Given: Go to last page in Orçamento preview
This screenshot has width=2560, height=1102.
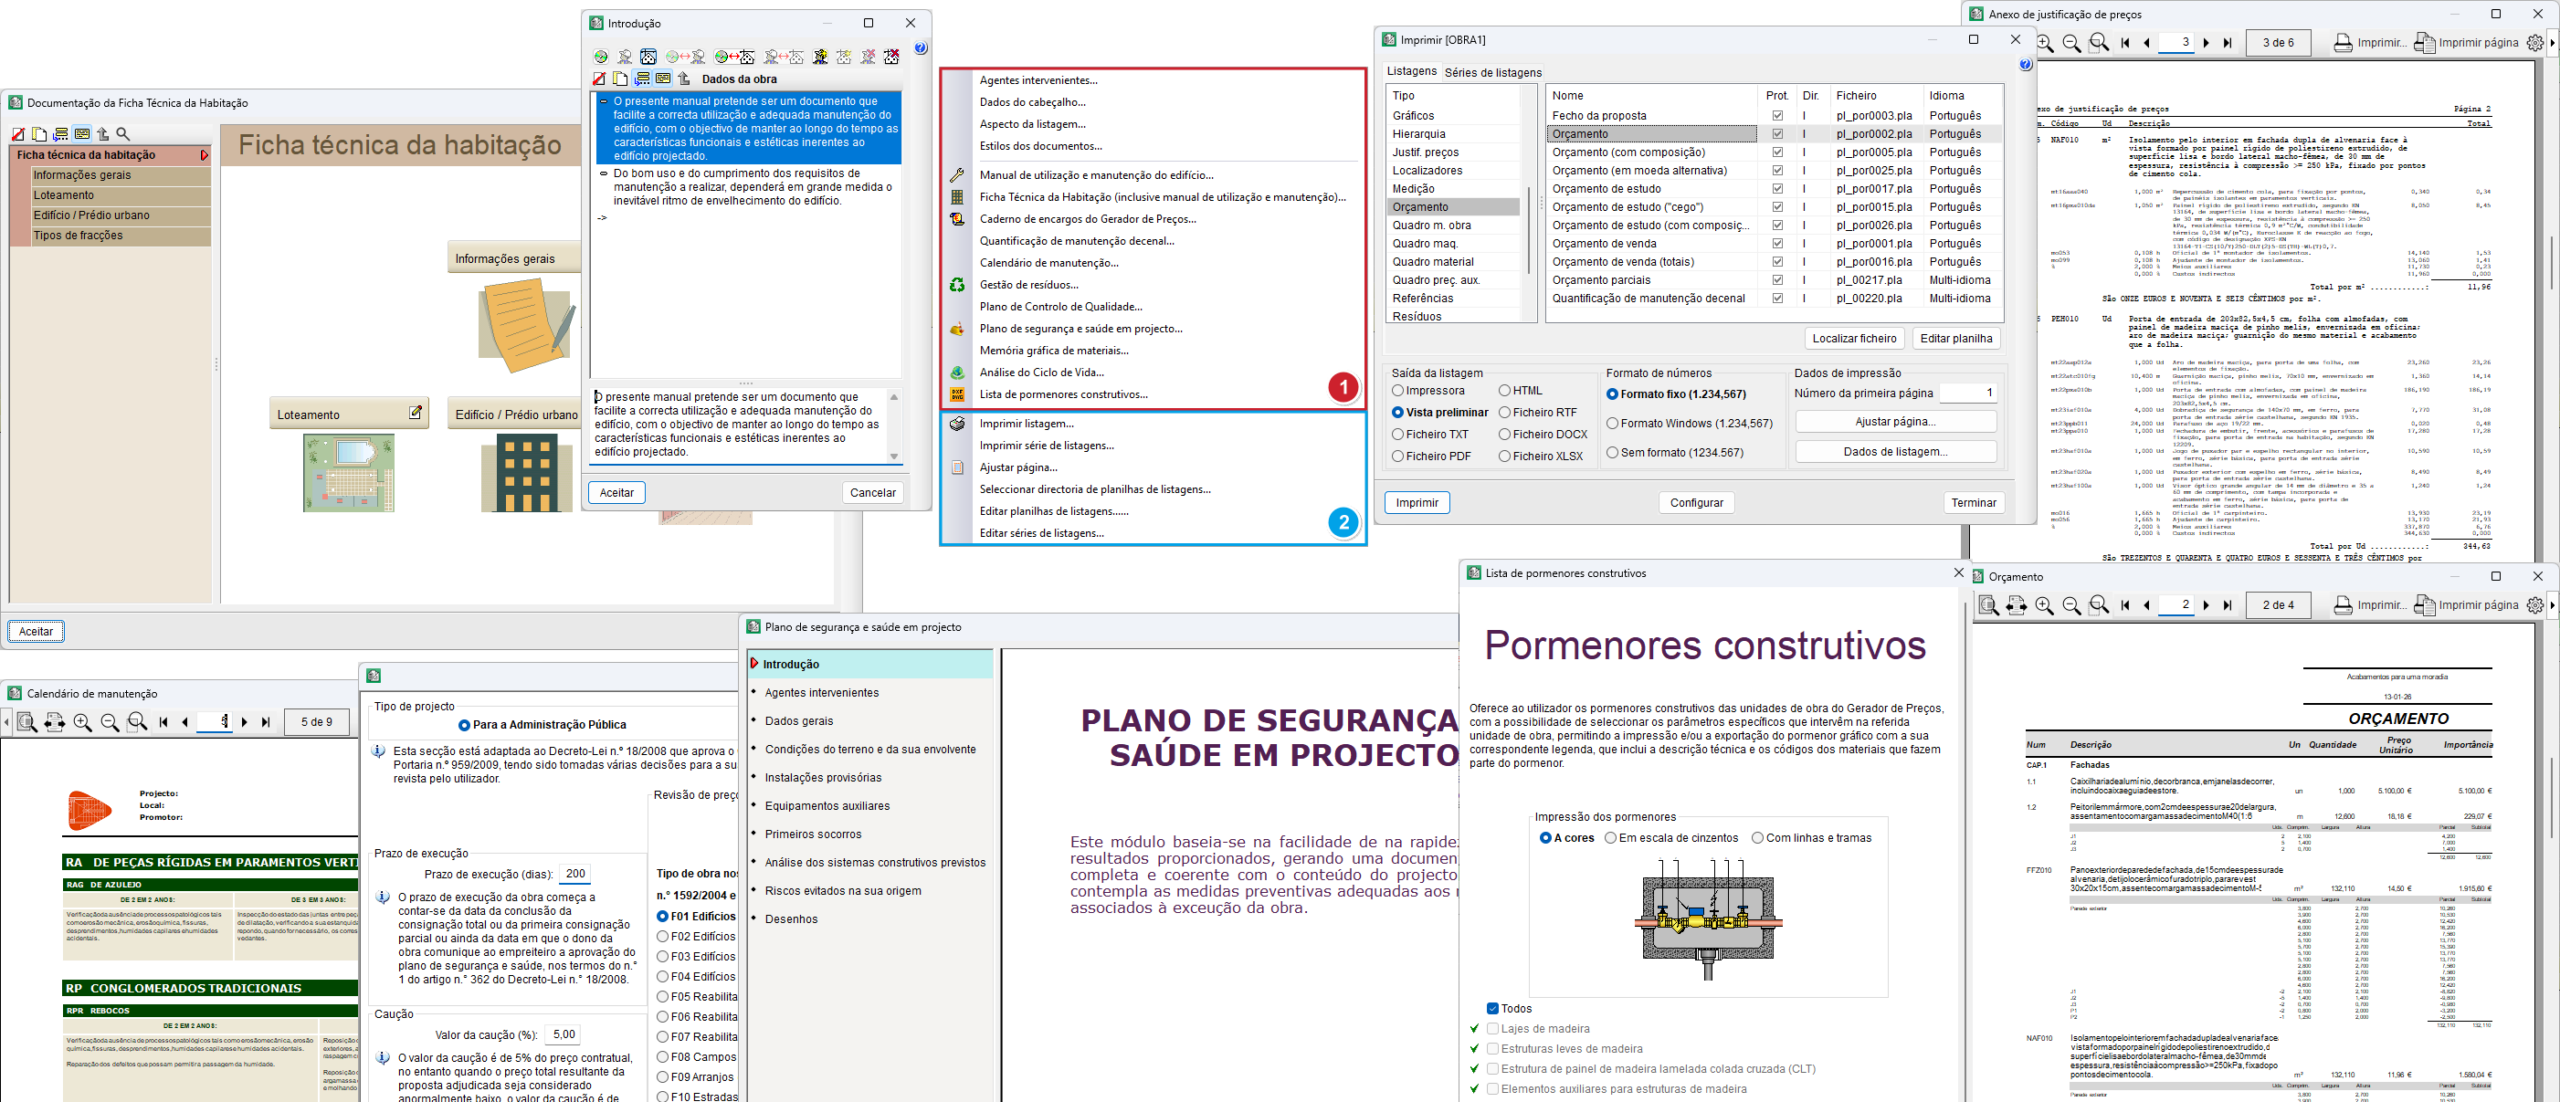Looking at the screenshot, I should click(2227, 605).
